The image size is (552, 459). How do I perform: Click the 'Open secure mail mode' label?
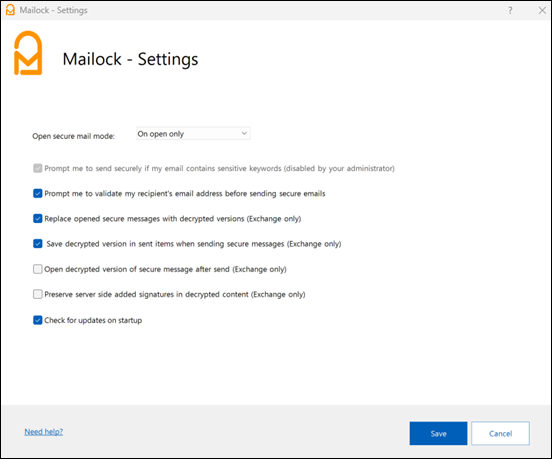(74, 136)
